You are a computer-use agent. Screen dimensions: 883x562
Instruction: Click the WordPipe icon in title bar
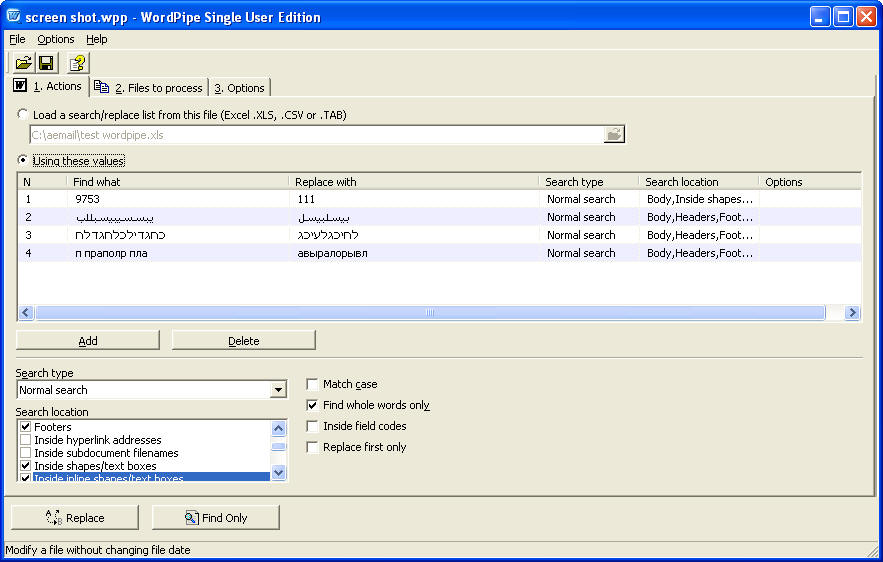[13, 17]
